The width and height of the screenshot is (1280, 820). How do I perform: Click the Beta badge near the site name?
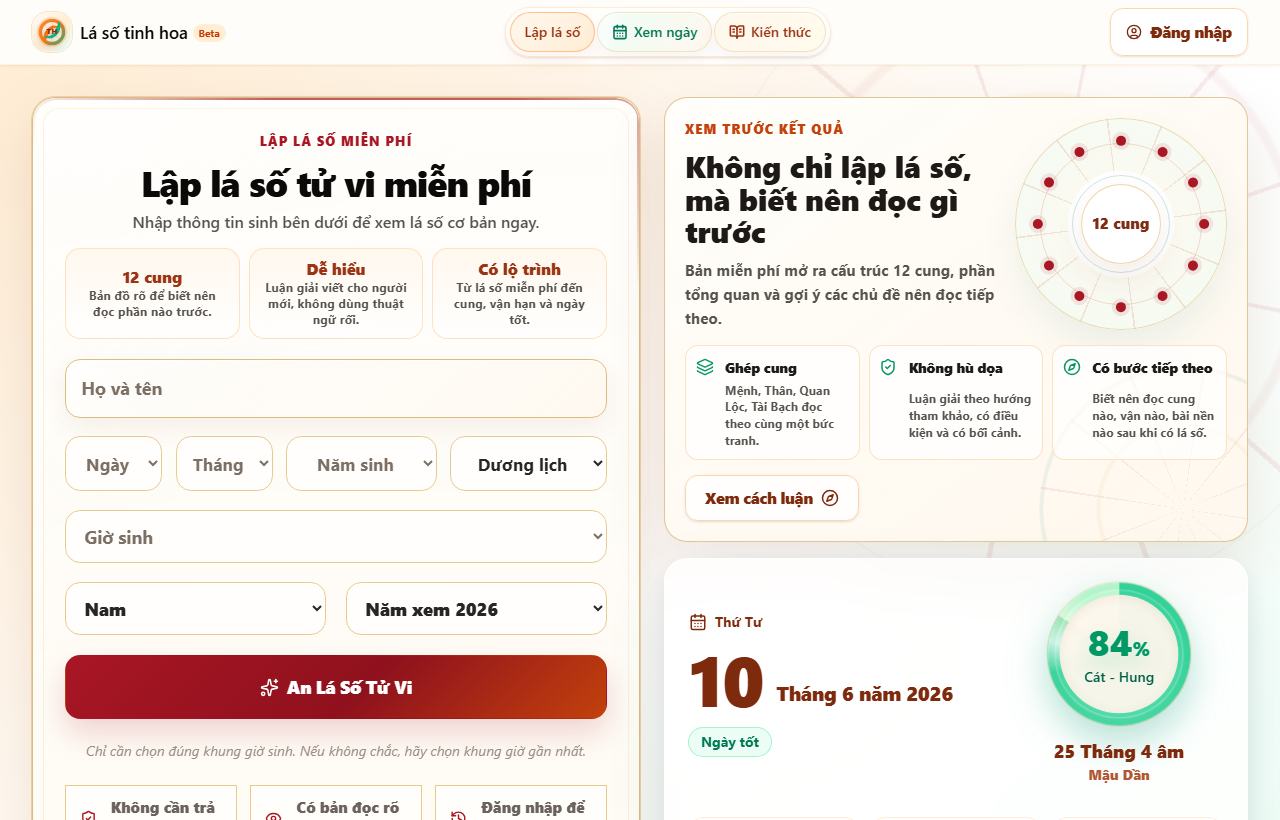[x=209, y=33]
